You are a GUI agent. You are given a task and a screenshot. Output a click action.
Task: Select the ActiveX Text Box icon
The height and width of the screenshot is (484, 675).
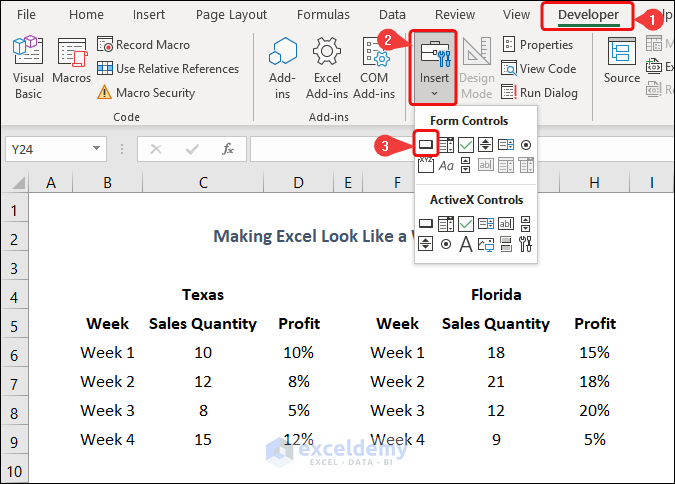506,223
